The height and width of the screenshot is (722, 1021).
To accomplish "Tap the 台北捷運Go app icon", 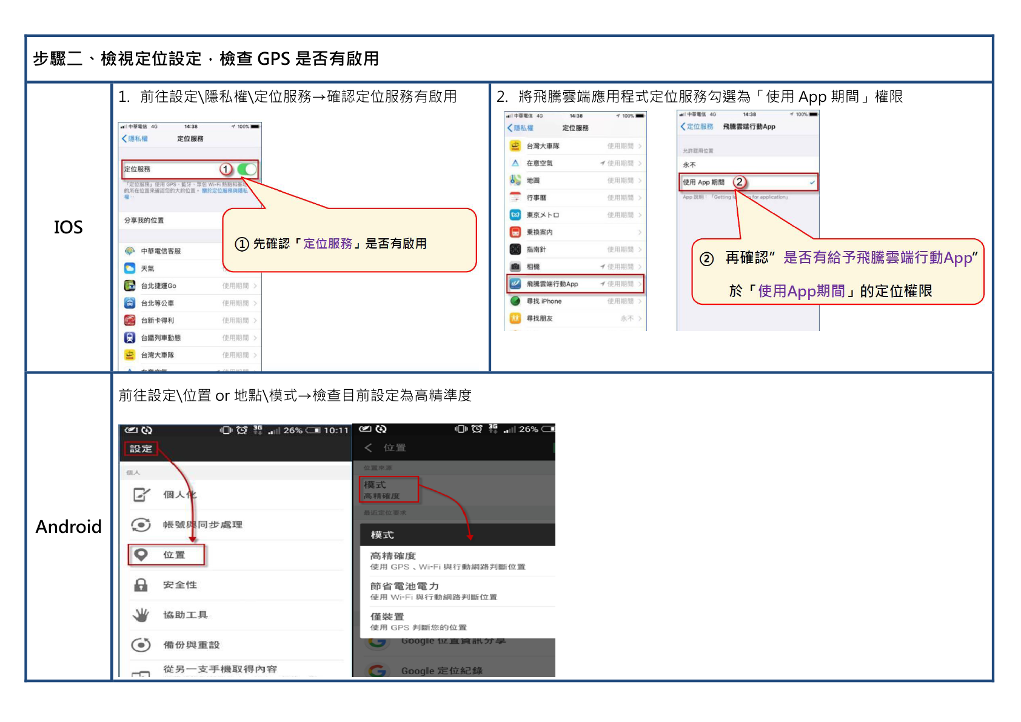I will [130, 286].
